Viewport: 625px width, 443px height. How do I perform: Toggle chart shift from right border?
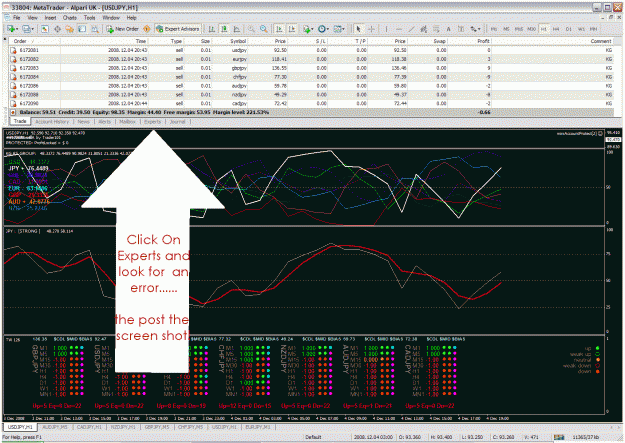(292, 29)
